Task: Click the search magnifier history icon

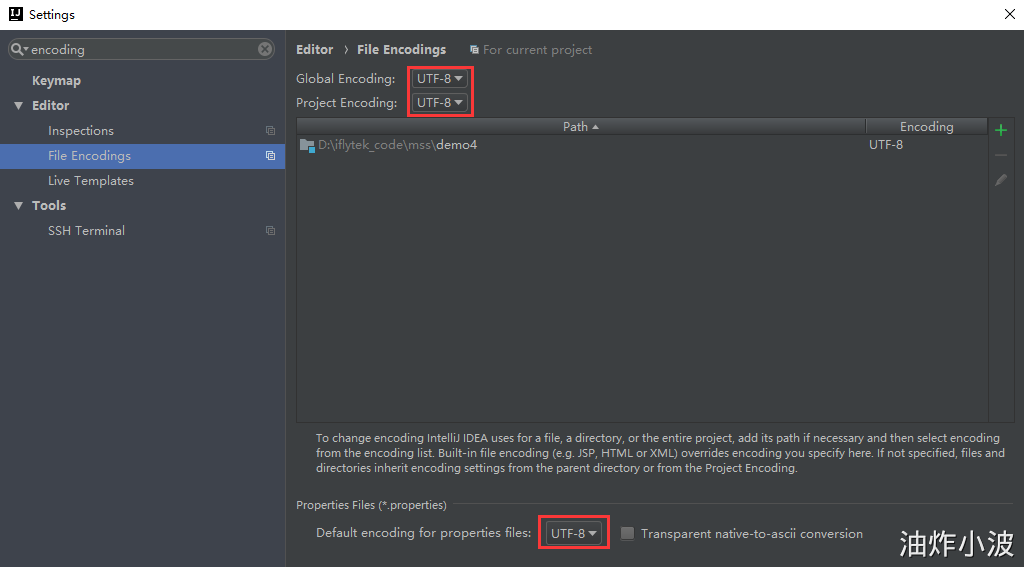Action: tap(19, 49)
